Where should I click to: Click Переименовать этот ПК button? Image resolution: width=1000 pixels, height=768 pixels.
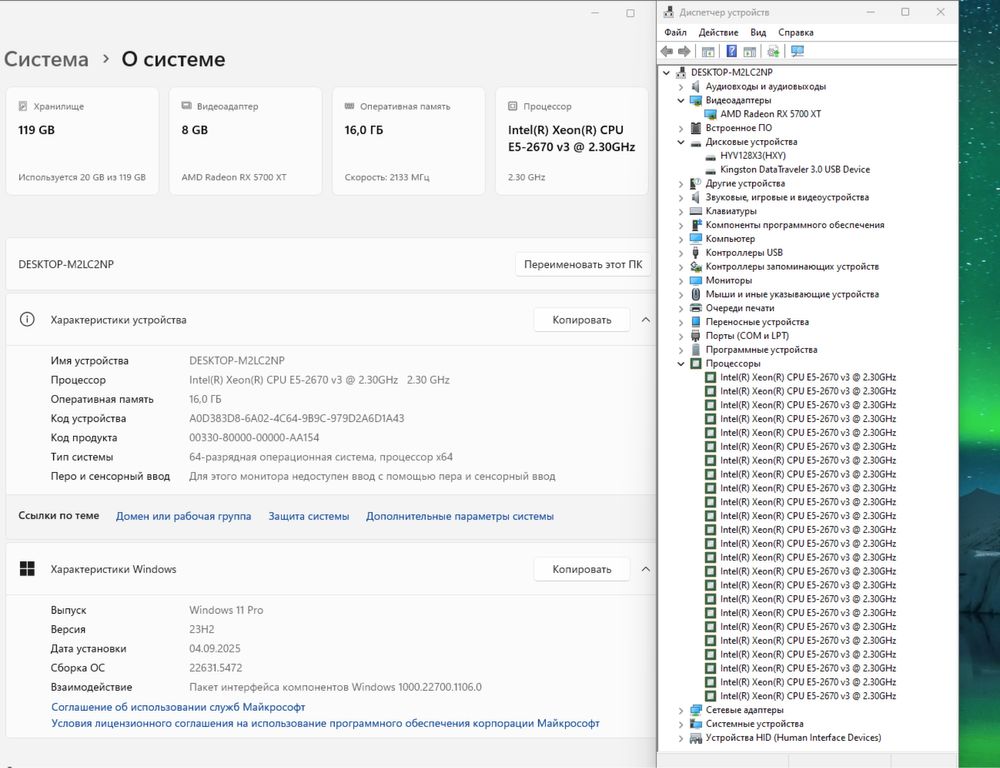click(x=583, y=264)
